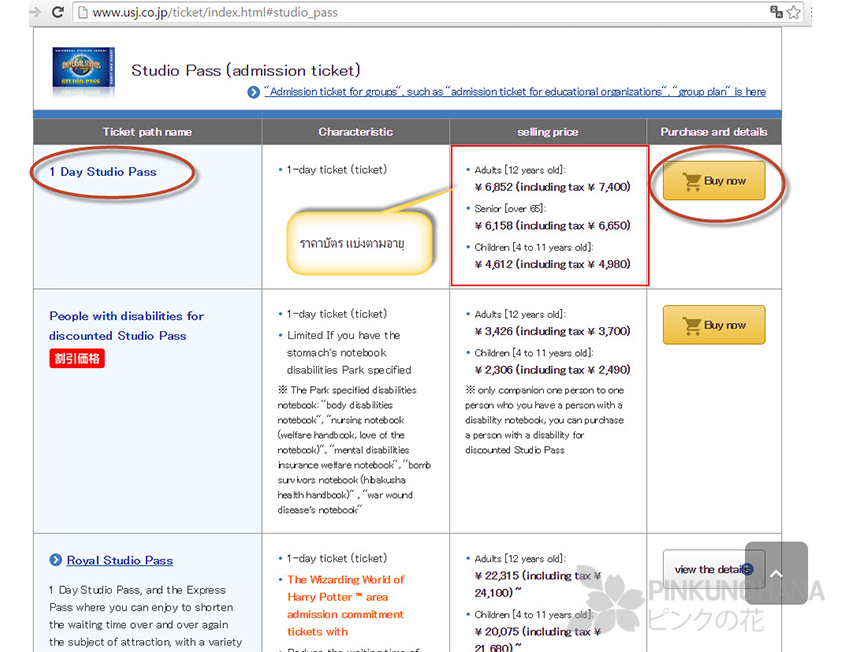Viewport: 841px width, 652px height.
Task: Click the browser reload icon
Action: coord(58,12)
